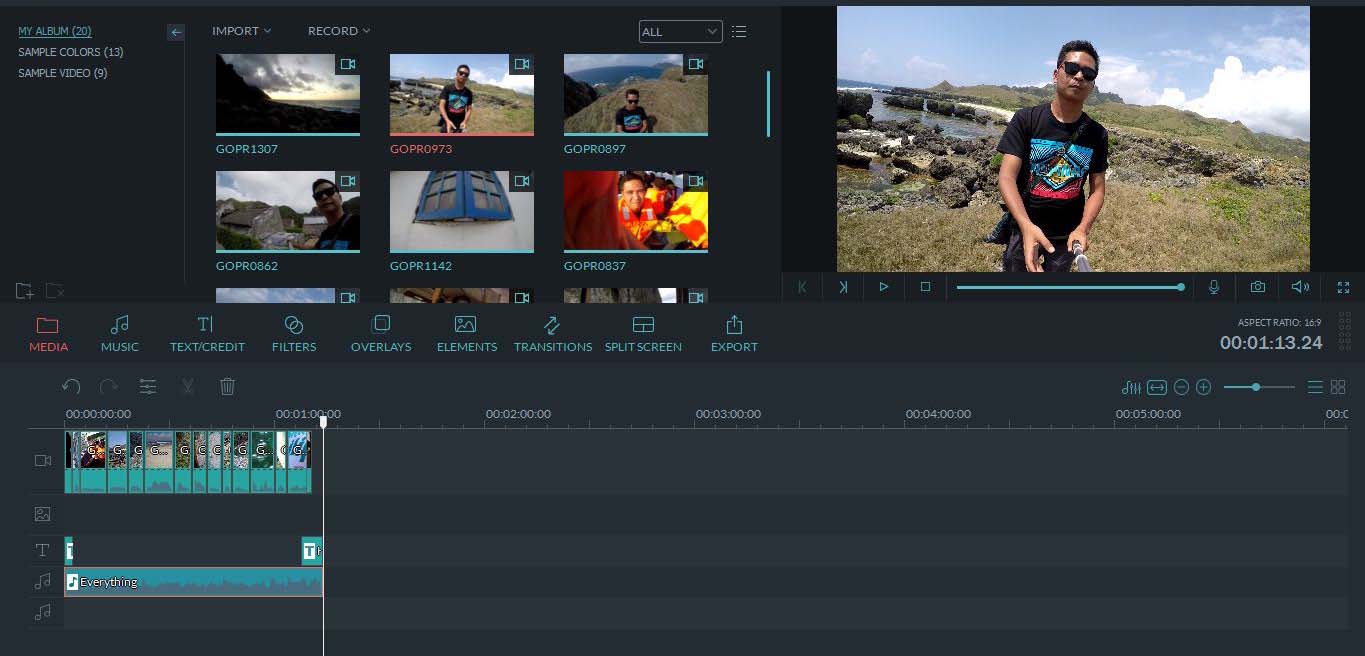1365x656 pixels.
Task: Click the timeline zoom slider
Action: 1256,387
